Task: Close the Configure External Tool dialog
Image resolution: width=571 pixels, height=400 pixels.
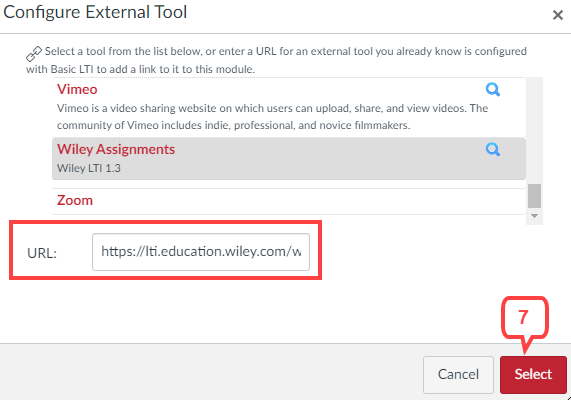Action: pos(558,15)
